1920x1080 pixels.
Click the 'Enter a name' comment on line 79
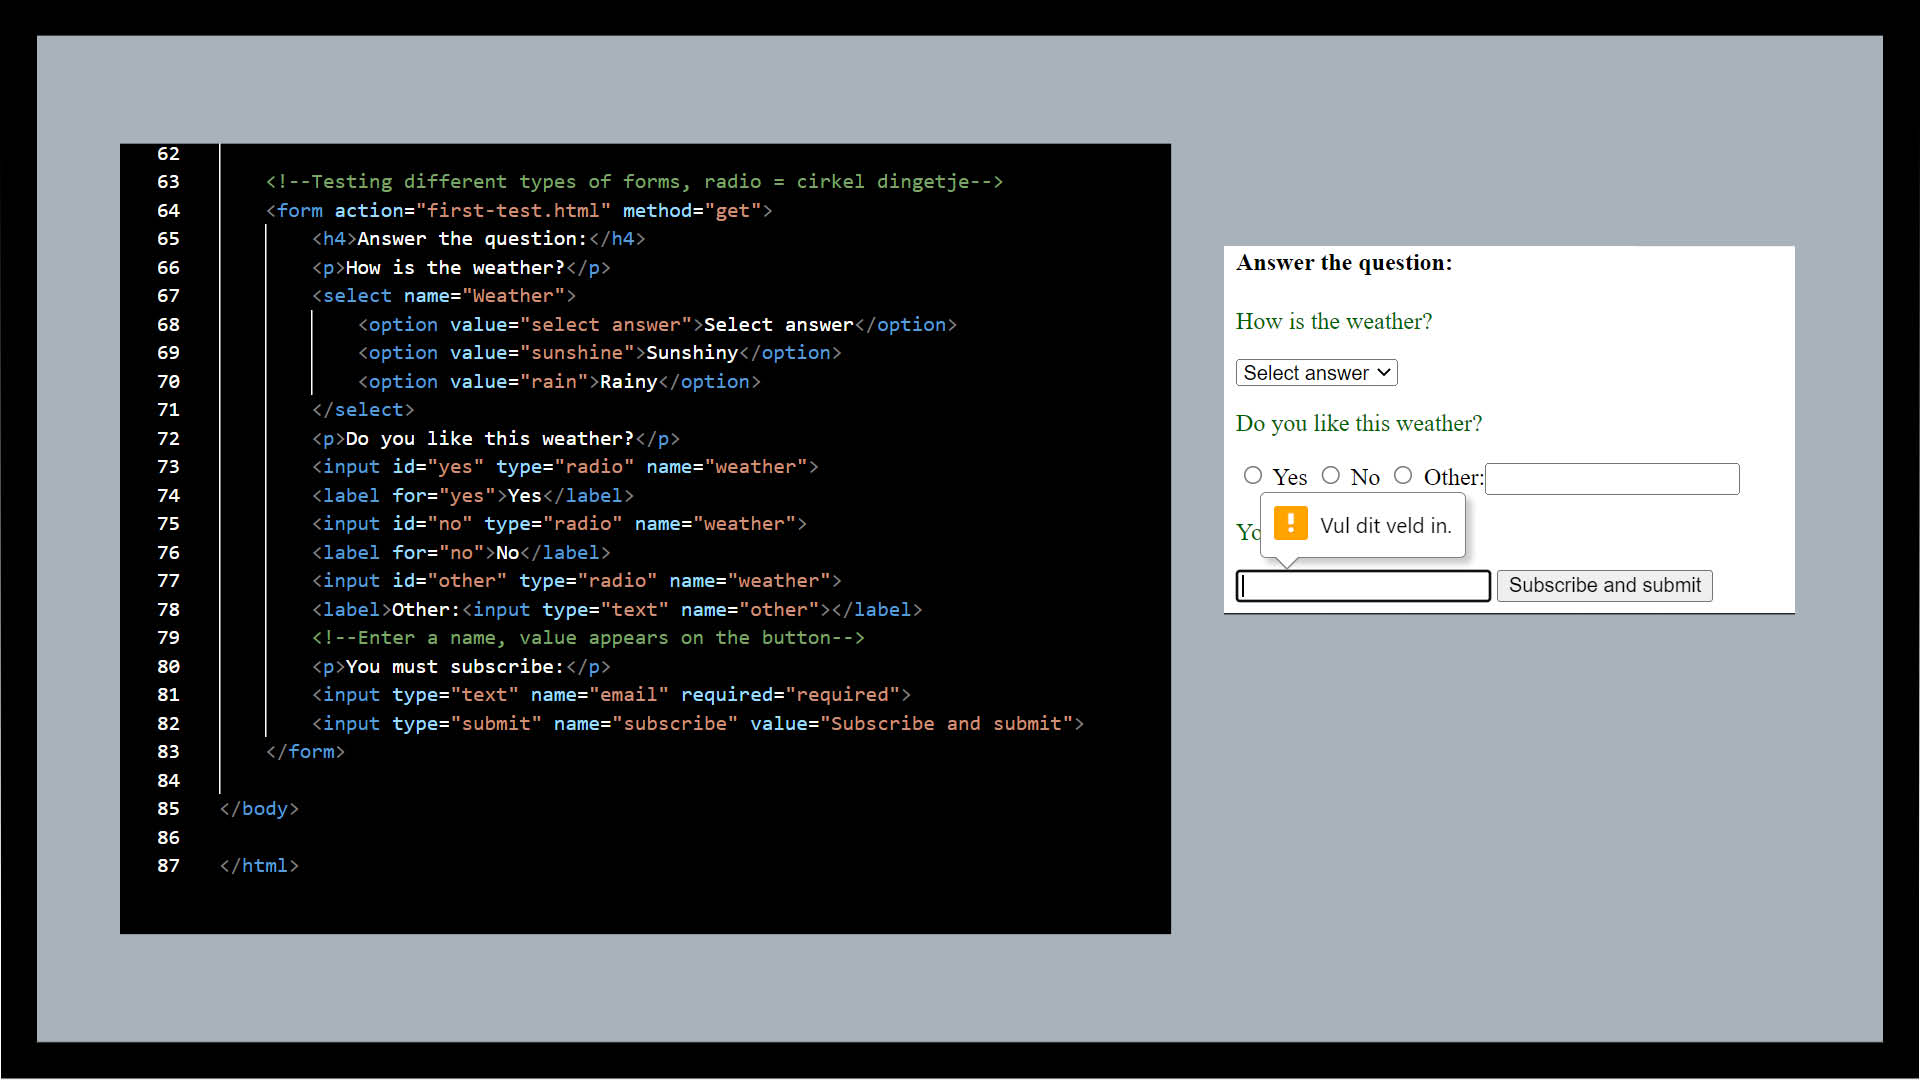(x=590, y=637)
